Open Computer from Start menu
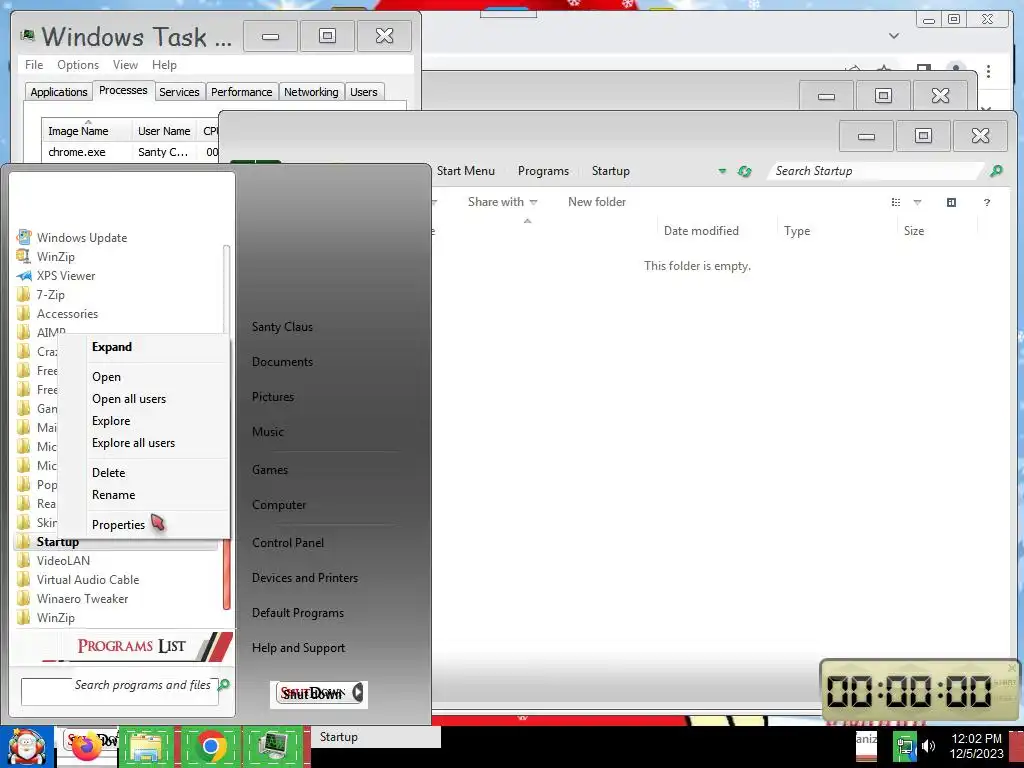 pos(279,505)
